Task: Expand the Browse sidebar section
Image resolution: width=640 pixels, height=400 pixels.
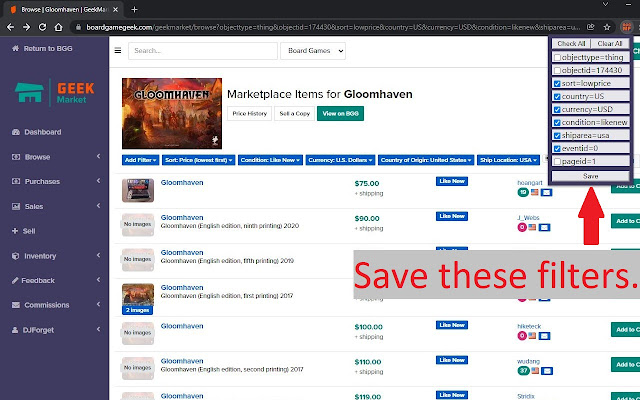Action: coord(55,157)
